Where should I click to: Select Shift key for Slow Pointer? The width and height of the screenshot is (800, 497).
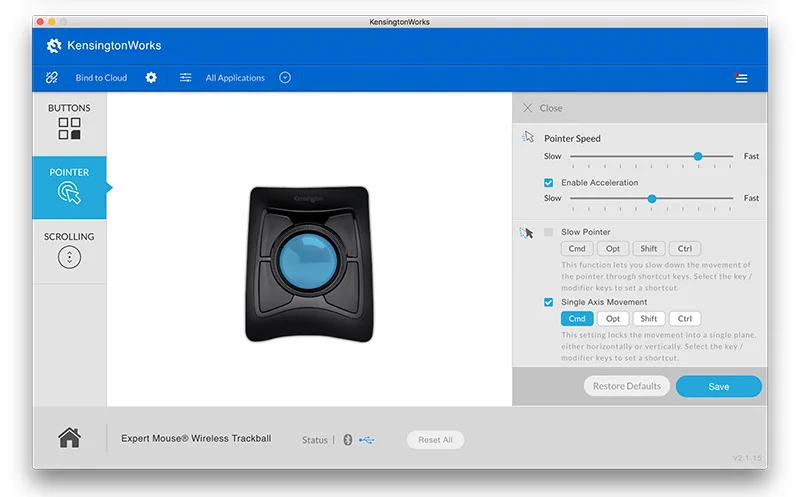(648, 248)
